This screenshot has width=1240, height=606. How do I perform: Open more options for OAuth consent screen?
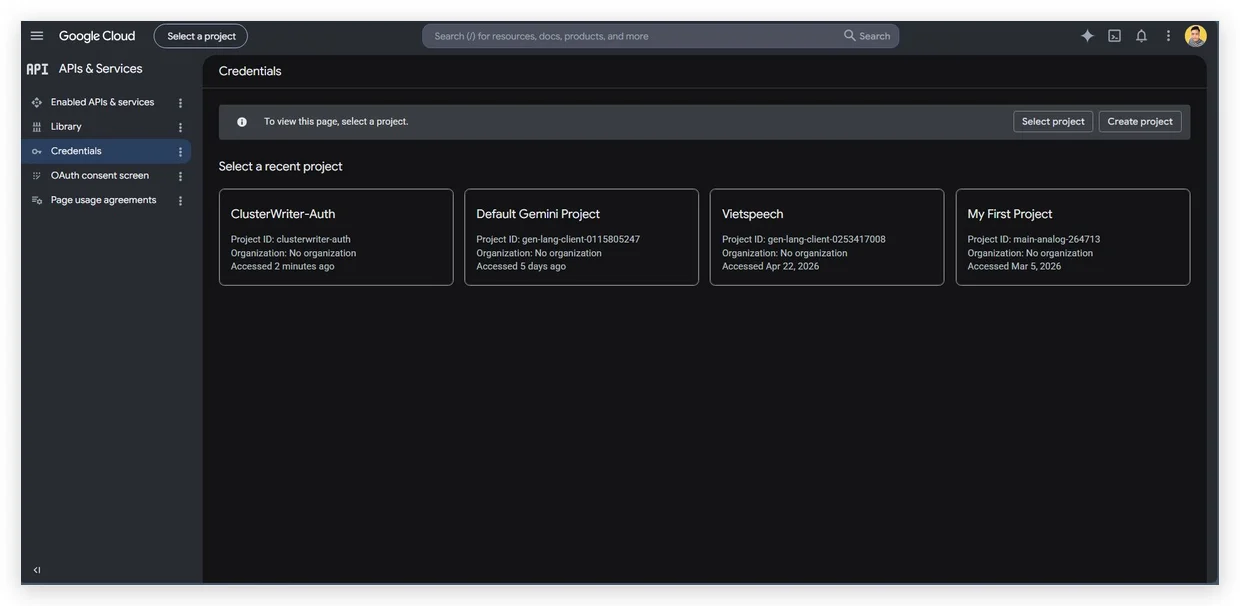click(180, 176)
